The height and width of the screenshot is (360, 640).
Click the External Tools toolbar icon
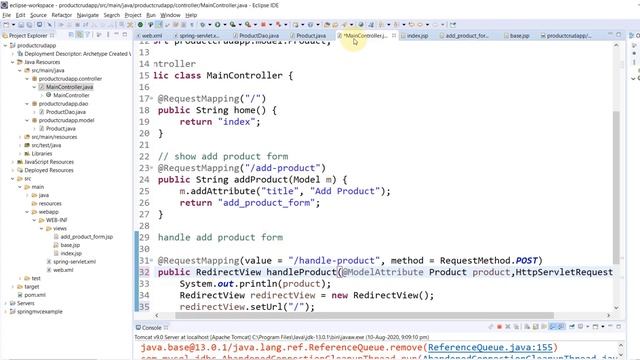click(x=248, y=24)
